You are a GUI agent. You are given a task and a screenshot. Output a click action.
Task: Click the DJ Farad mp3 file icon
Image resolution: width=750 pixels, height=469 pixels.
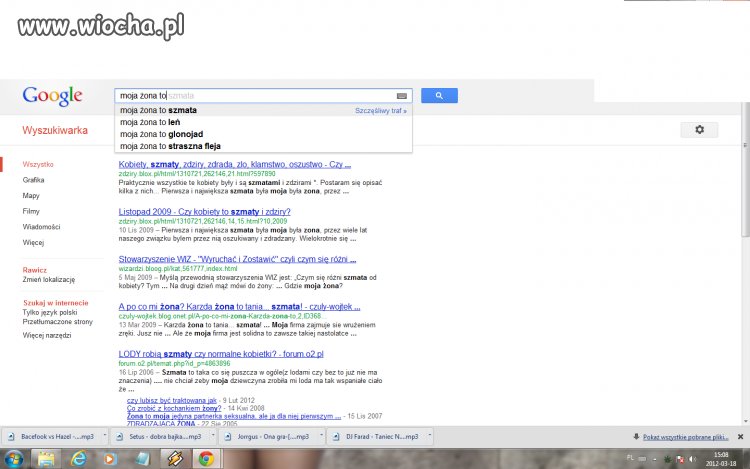coord(336,436)
